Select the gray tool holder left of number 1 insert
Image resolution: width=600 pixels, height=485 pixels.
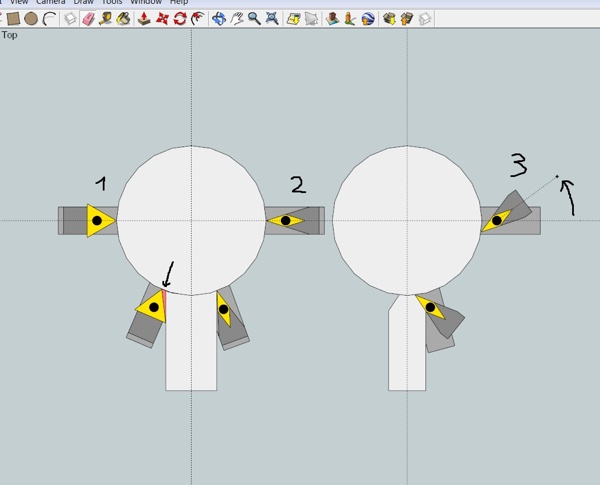[x=73, y=220]
